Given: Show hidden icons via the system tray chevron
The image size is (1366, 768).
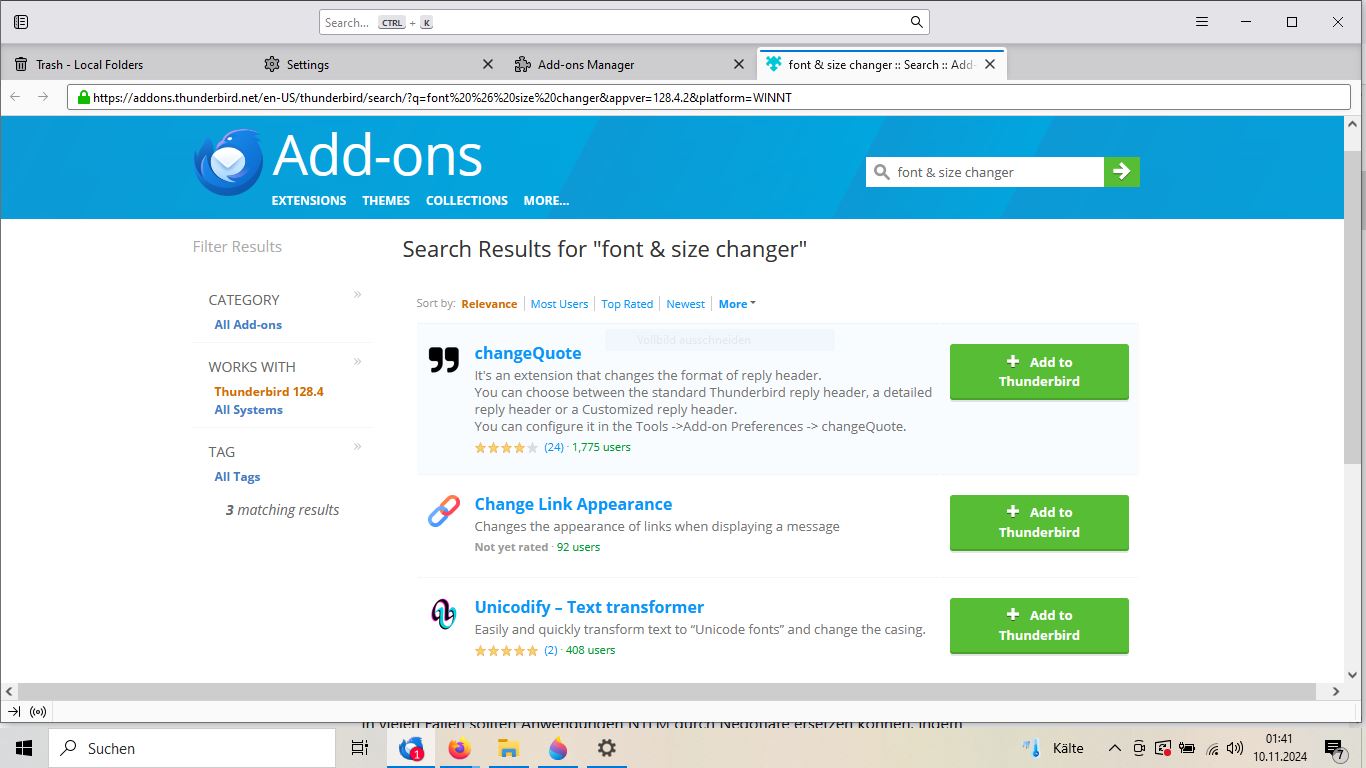Looking at the screenshot, I should click(x=1114, y=748).
